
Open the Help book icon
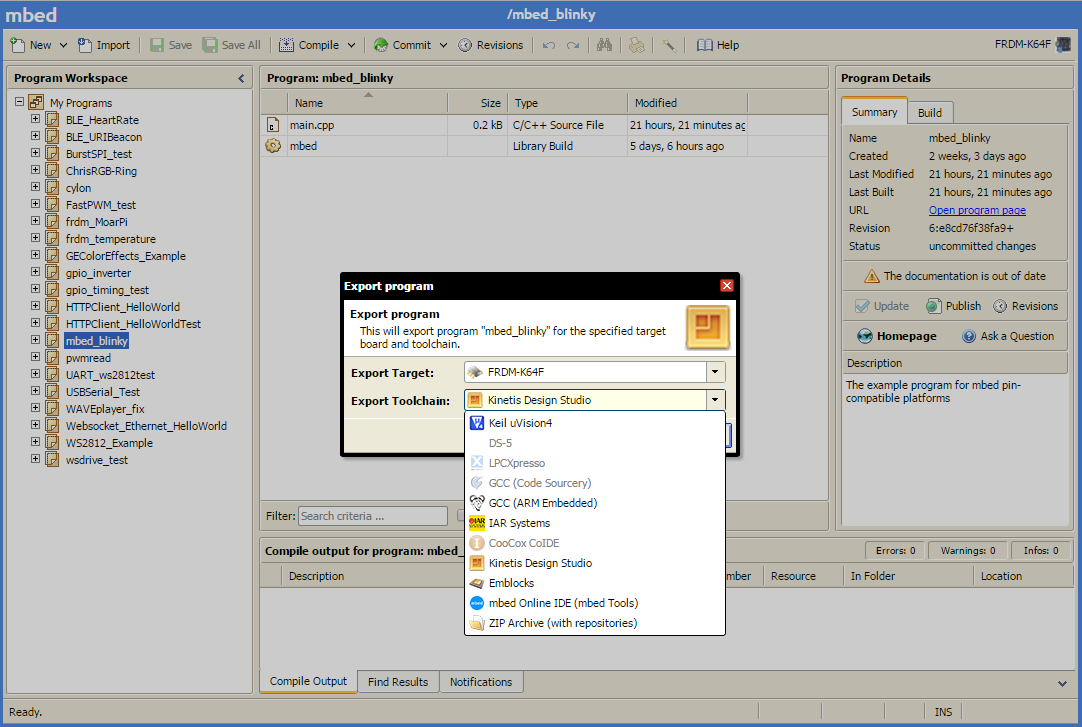click(705, 45)
